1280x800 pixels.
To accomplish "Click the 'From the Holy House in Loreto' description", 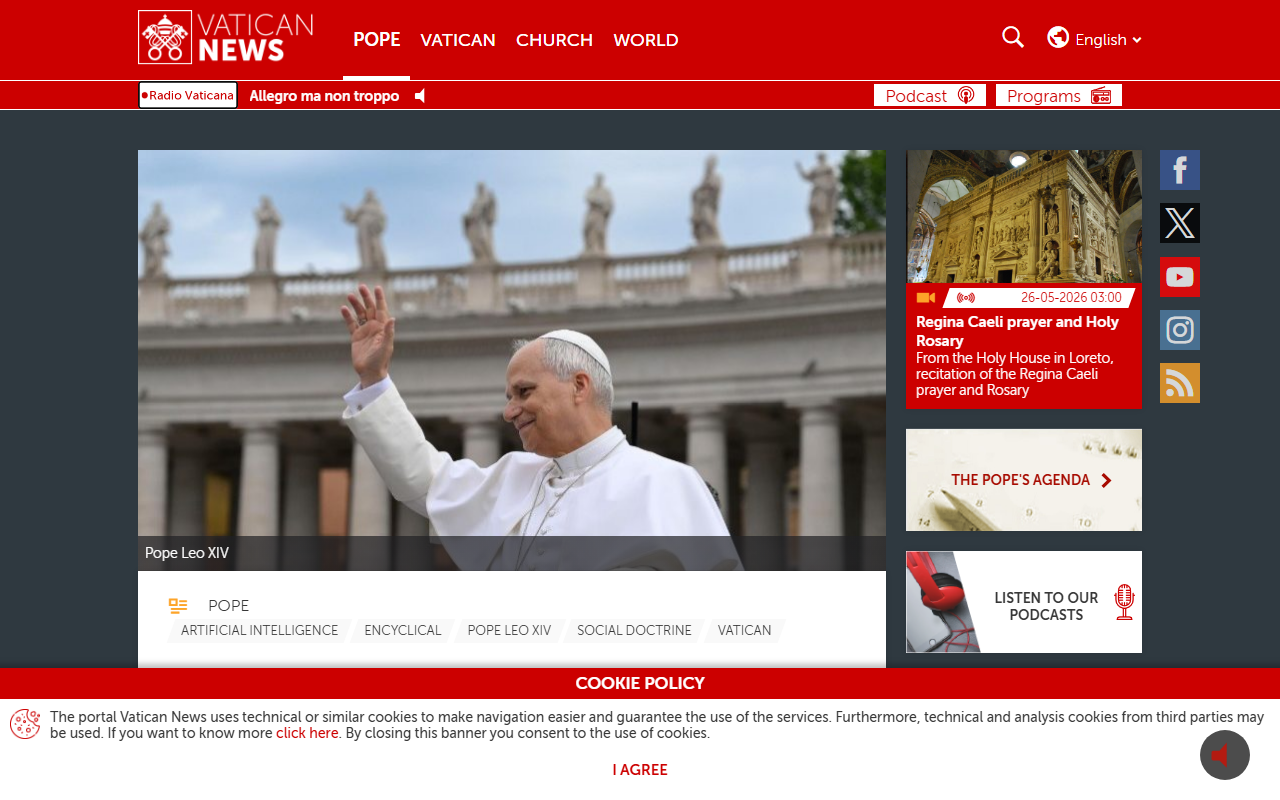I will point(1015,374).
